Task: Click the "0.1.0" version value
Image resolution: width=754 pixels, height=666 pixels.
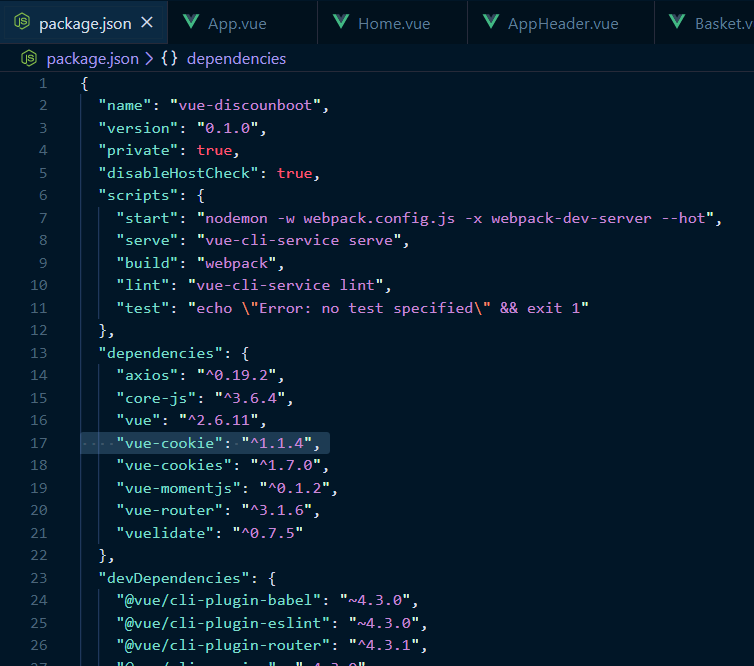Action: pyautogui.click(x=227, y=128)
